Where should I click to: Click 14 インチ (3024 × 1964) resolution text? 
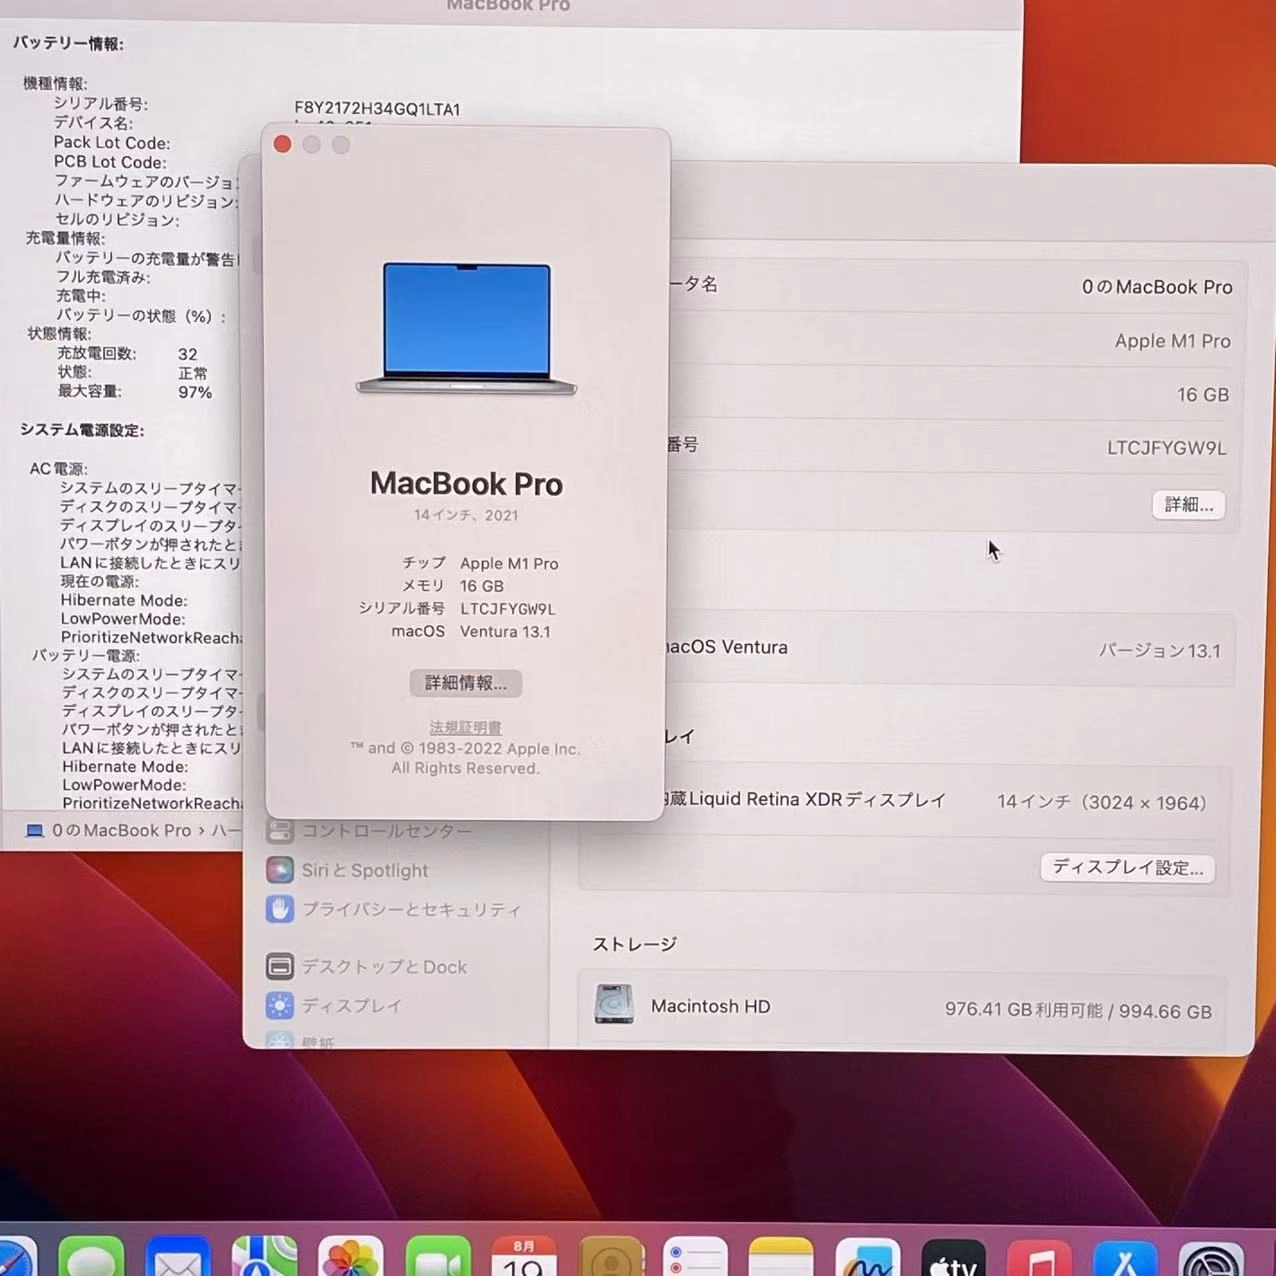(x=1102, y=802)
